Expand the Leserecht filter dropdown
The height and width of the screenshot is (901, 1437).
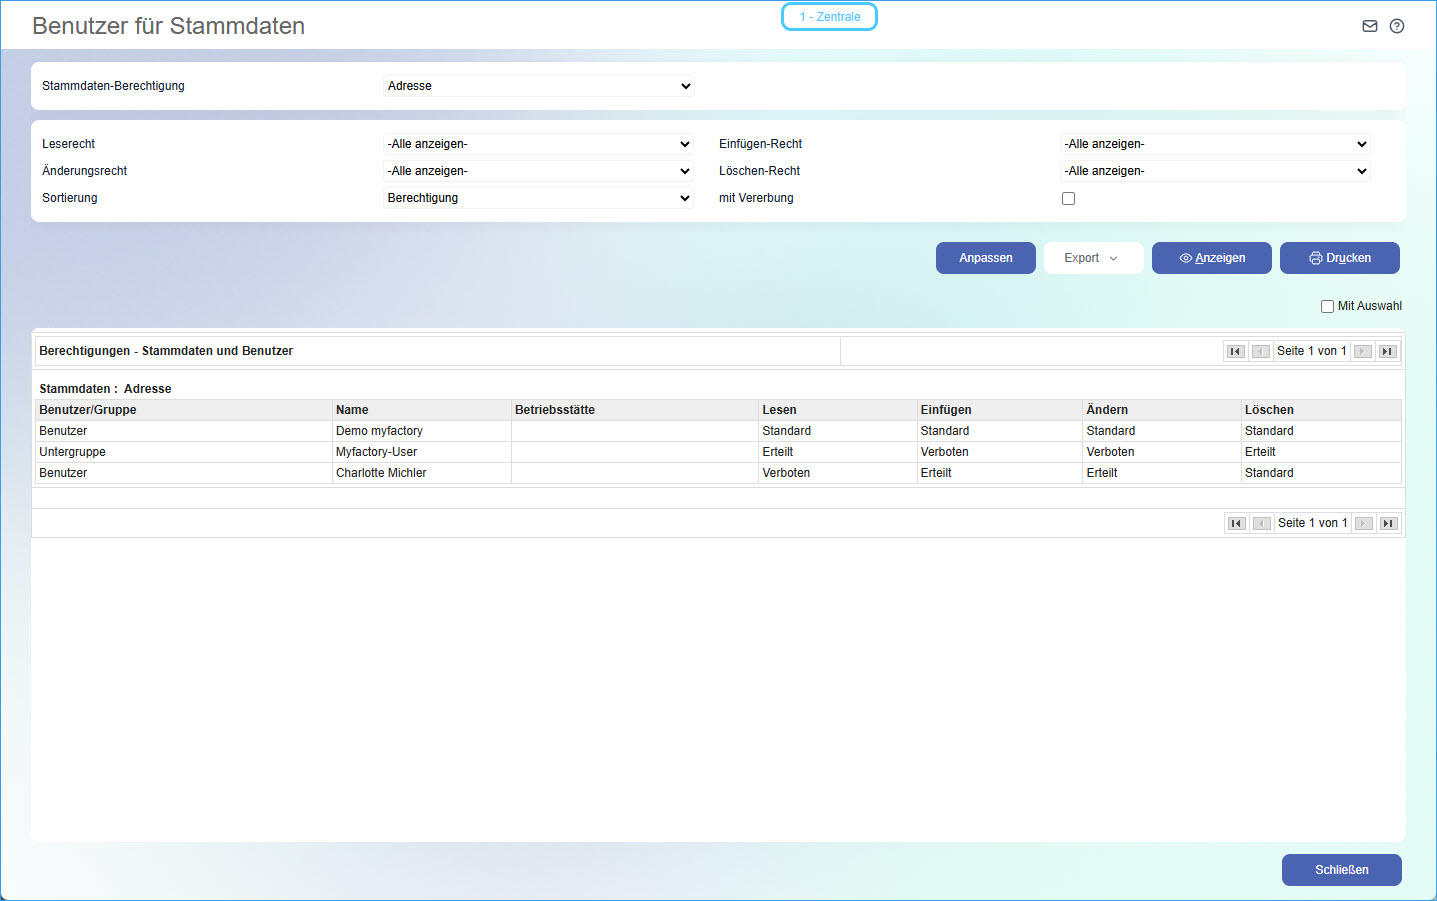point(538,144)
